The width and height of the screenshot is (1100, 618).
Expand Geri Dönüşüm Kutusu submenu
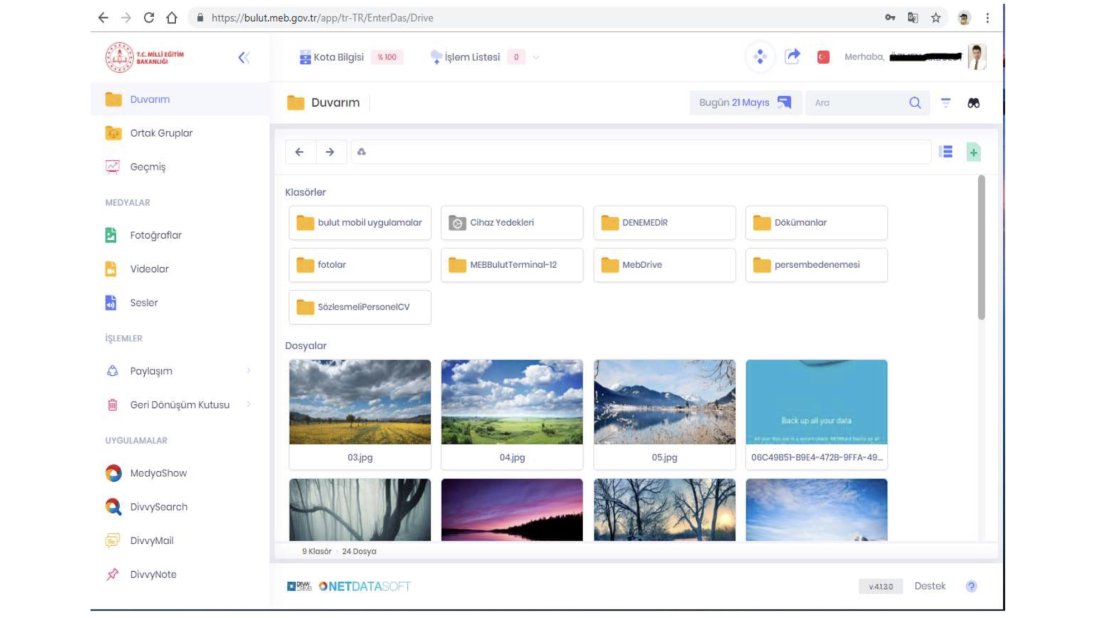pyautogui.click(x=248, y=405)
